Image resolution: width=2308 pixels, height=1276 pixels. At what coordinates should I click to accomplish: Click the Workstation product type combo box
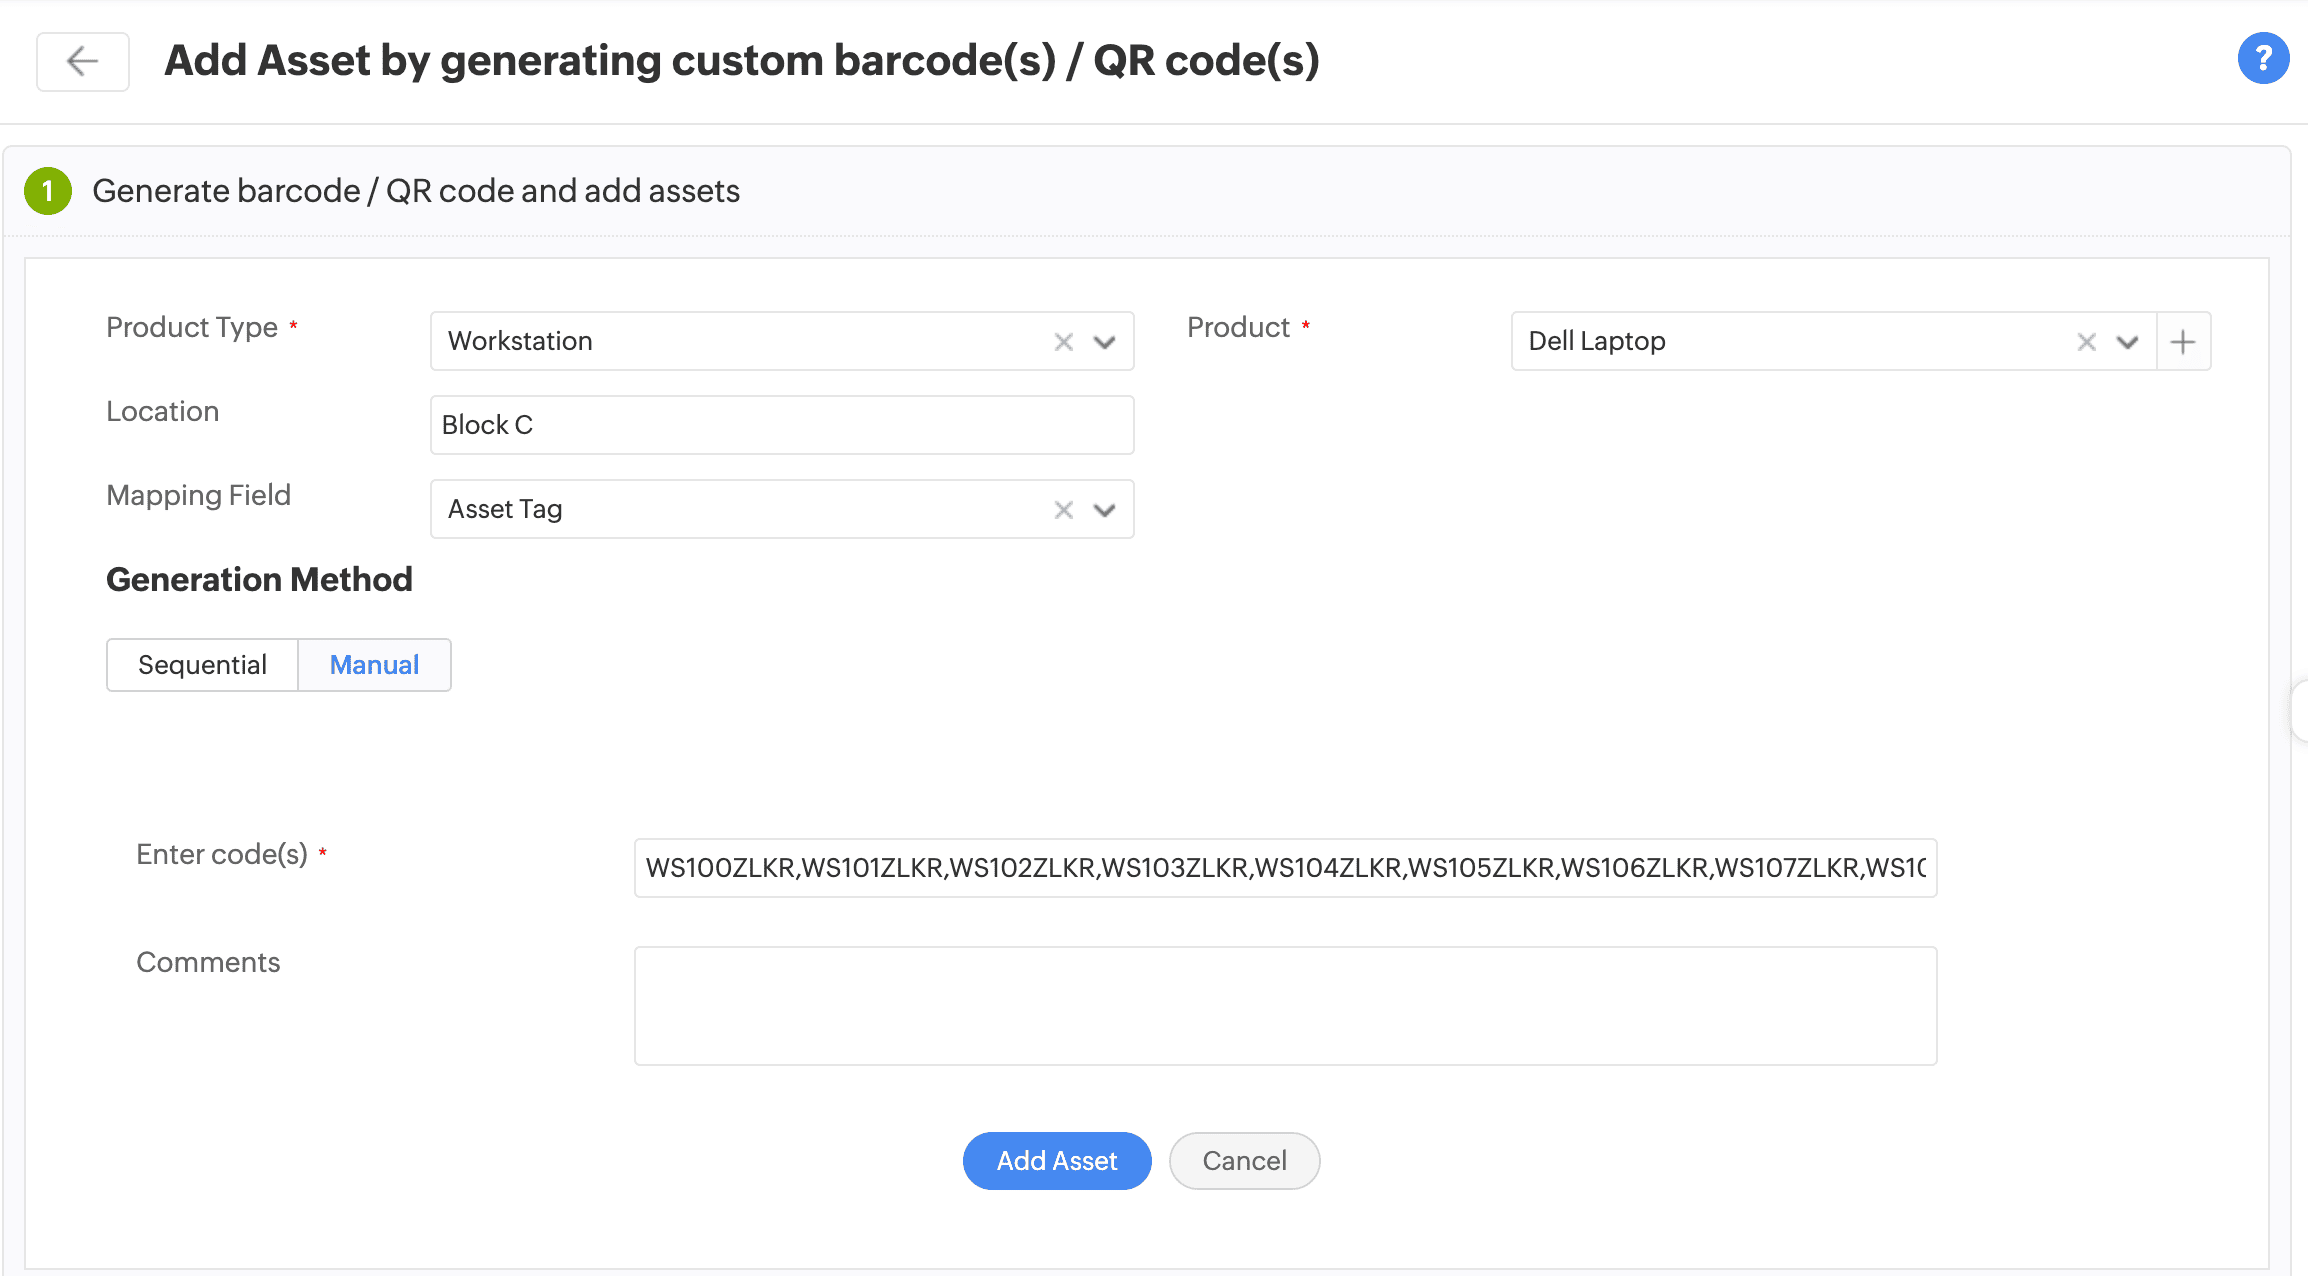click(740, 342)
